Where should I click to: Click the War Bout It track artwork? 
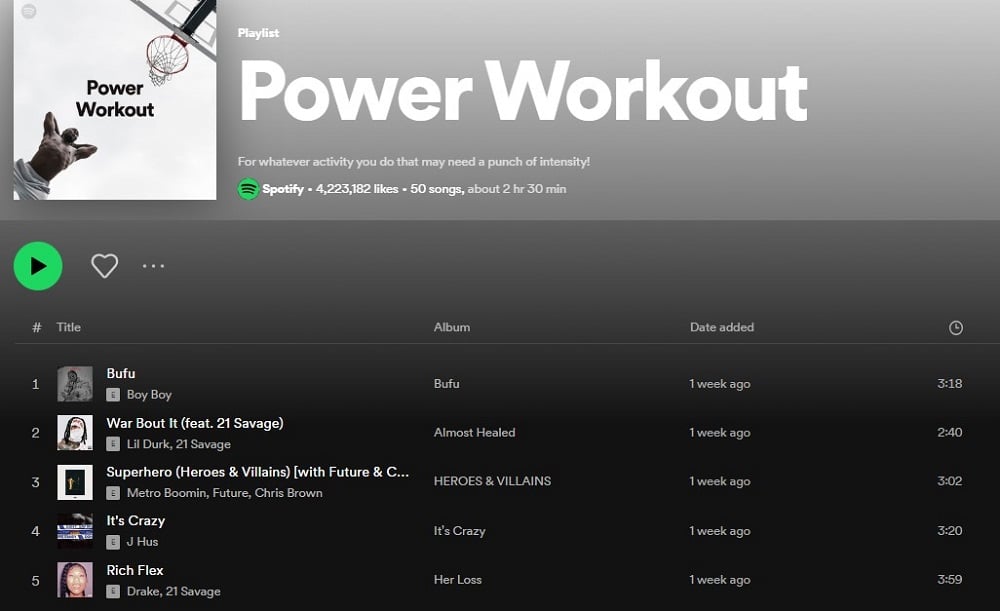pos(75,432)
